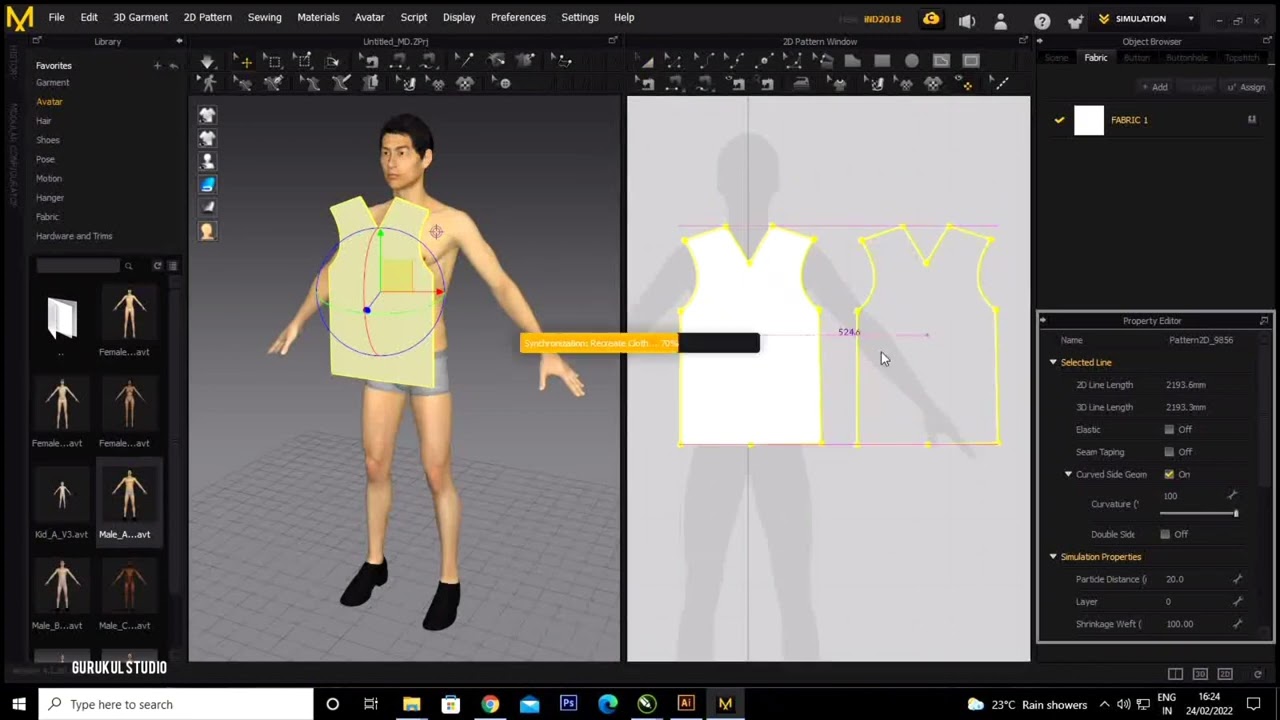Open Google Chrome from the taskbar

pyautogui.click(x=490, y=704)
